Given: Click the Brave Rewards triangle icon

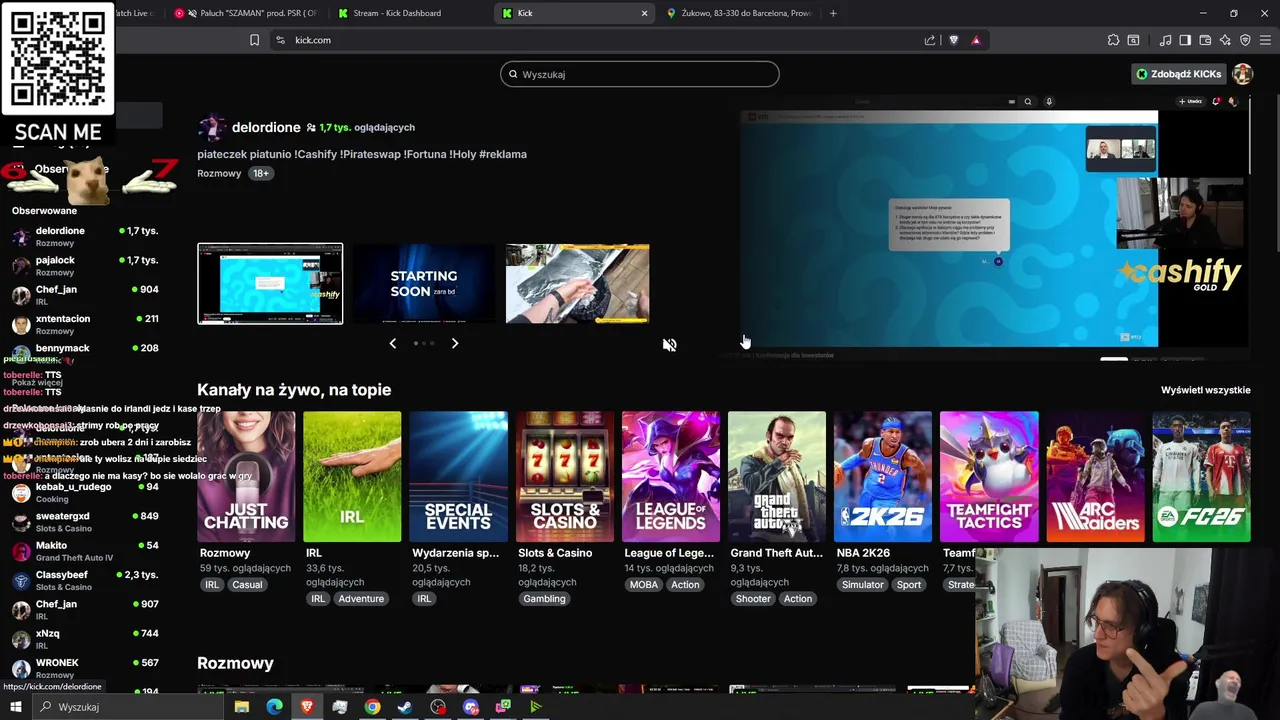Looking at the screenshot, I should click(x=976, y=40).
